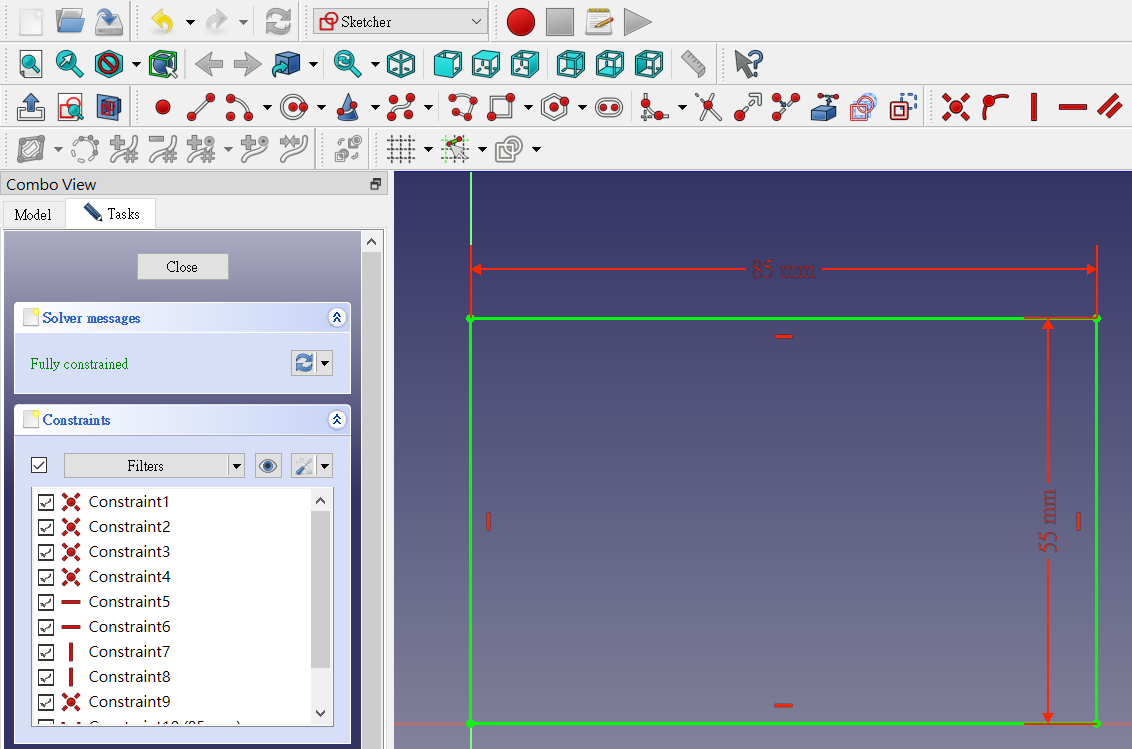Screen dimensions: 1132x749
Task: Apply the Vertical constraint from toolbar
Action: point(1034,108)
